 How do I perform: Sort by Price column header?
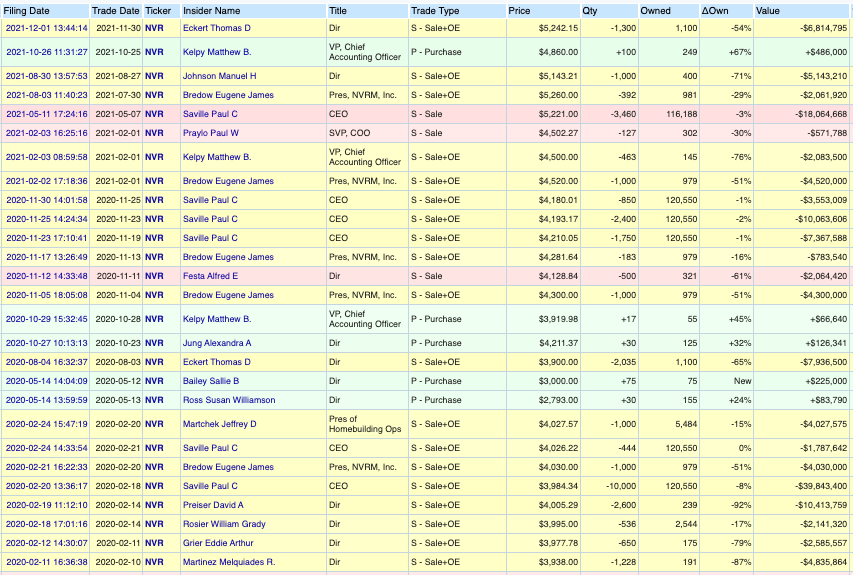click(x=520, y=11)
